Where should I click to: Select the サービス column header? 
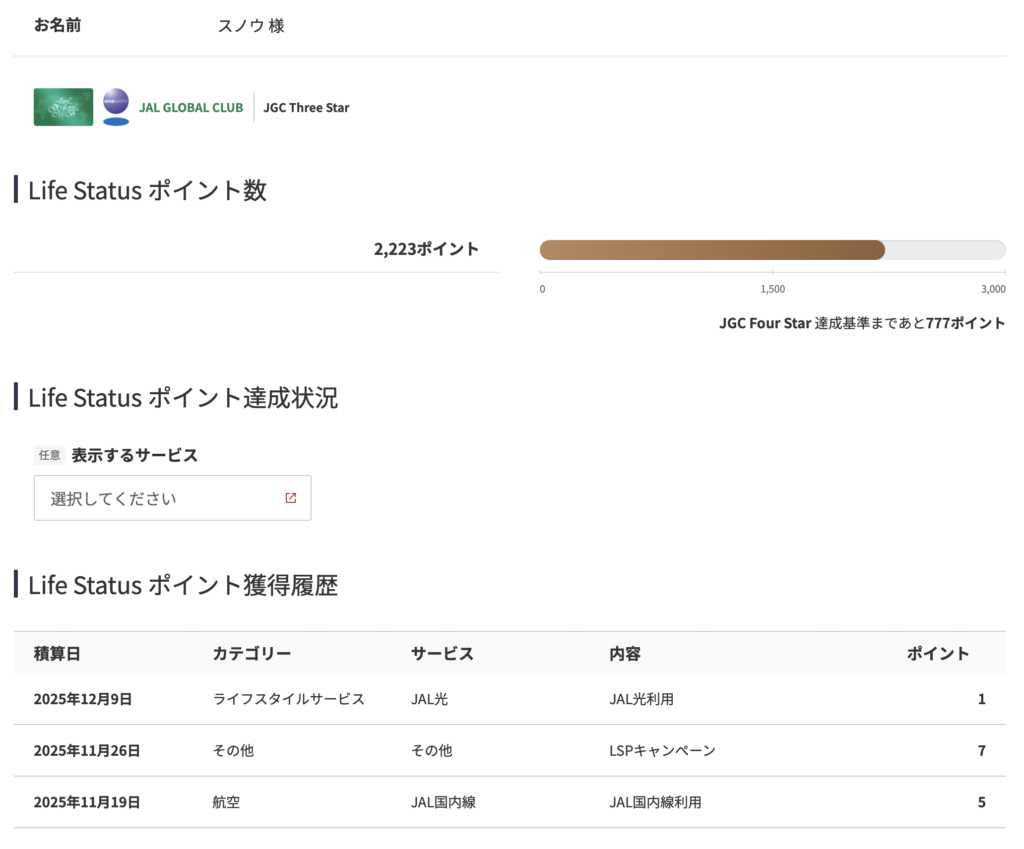(x=442, y=653)
